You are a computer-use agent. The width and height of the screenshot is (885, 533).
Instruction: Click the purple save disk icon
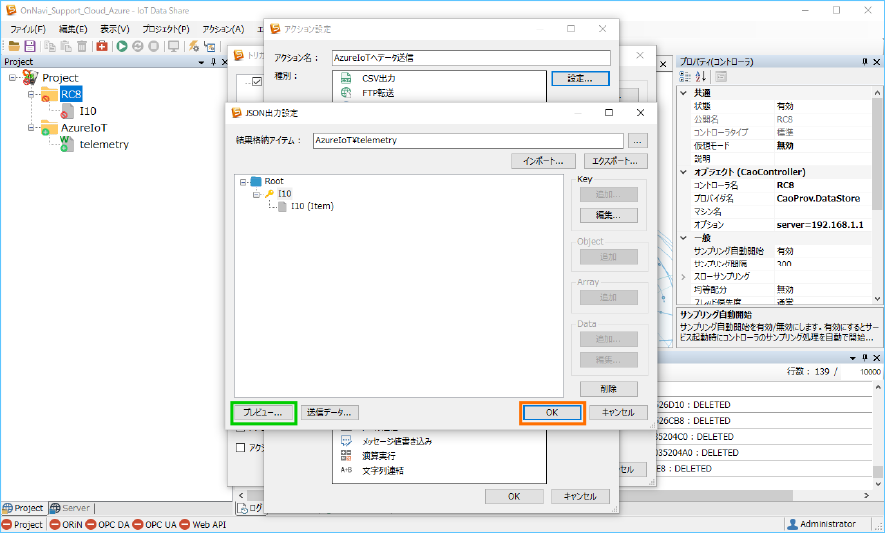[30, 46]
